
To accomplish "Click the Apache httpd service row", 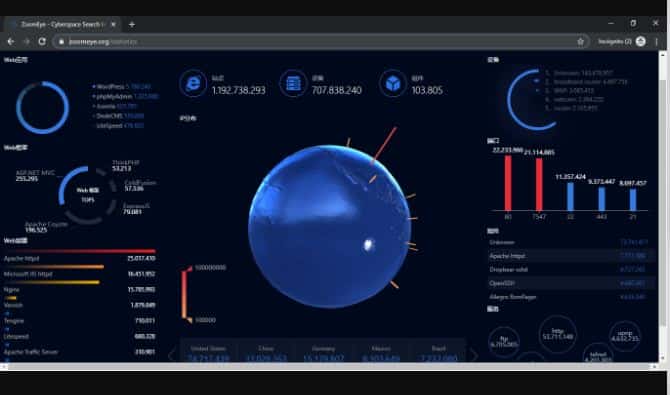I will point(572,256).
